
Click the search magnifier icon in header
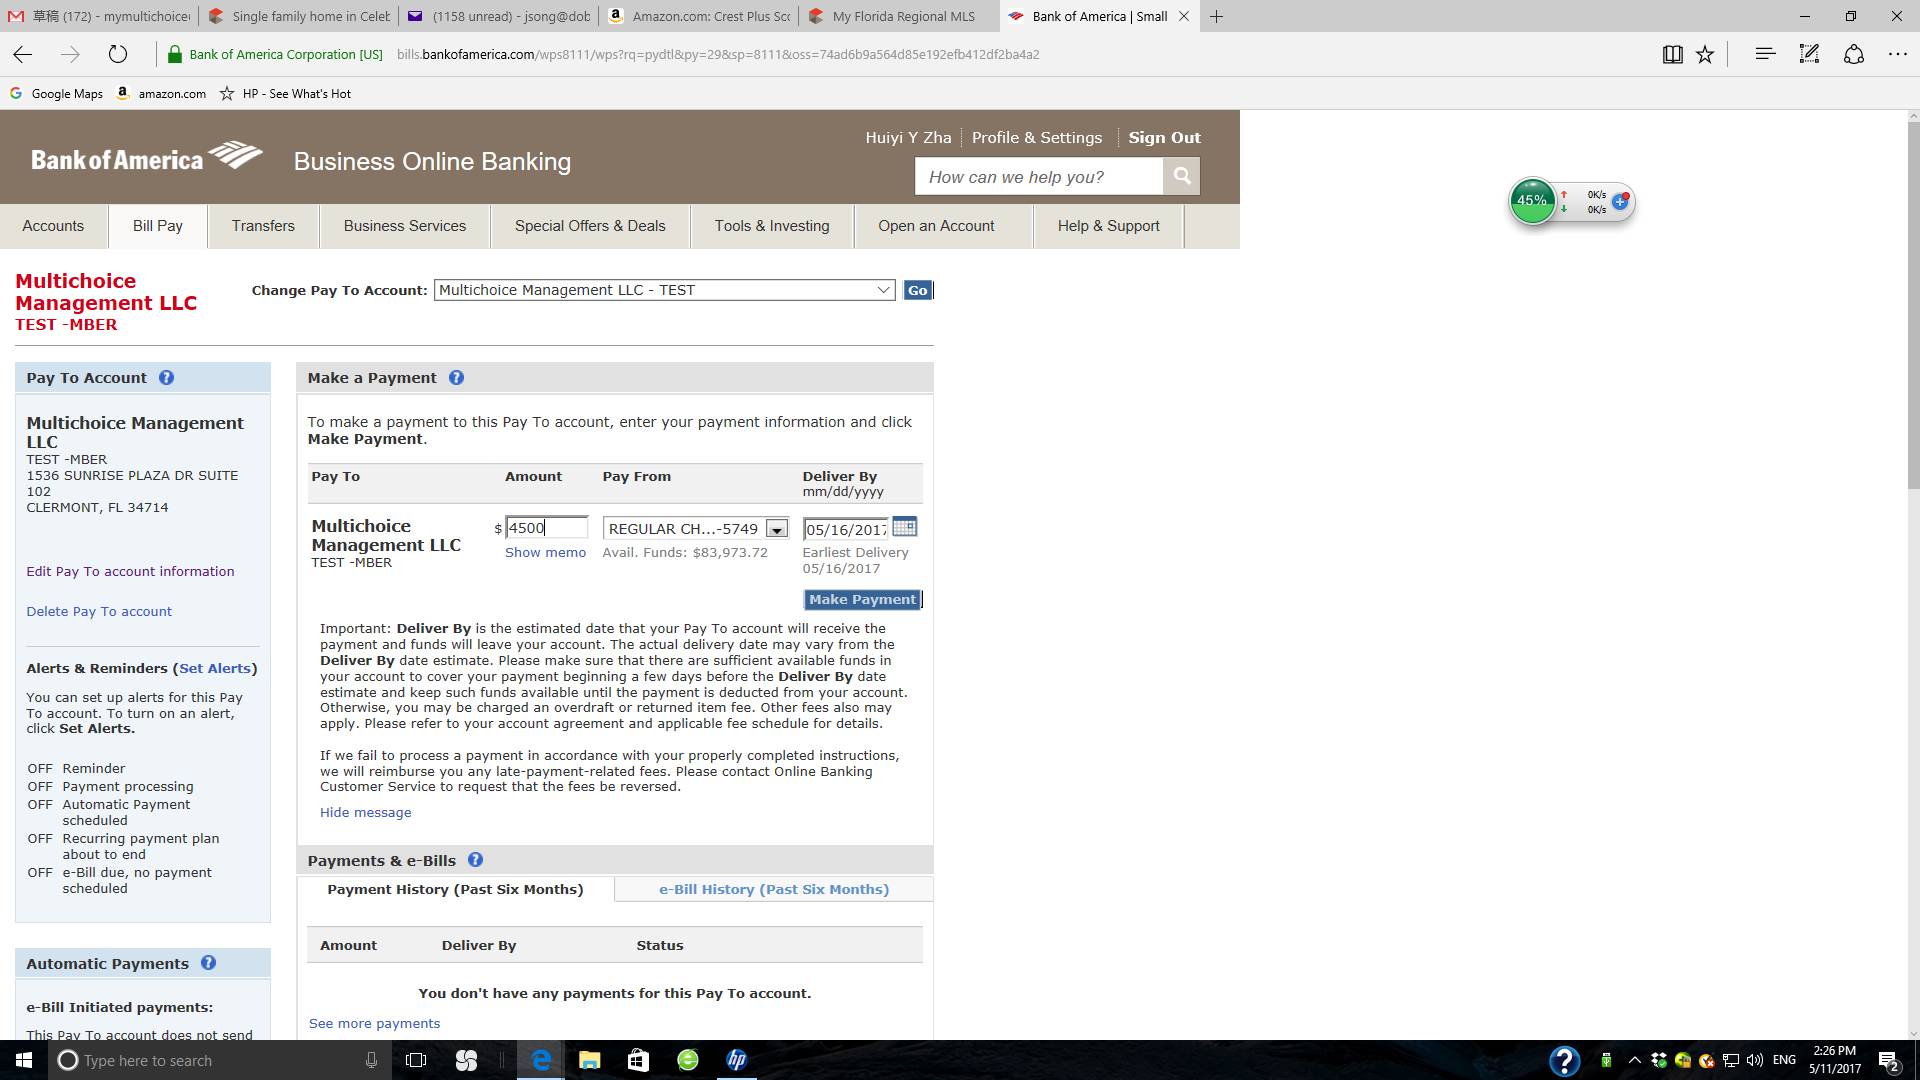click(1181, 177)
